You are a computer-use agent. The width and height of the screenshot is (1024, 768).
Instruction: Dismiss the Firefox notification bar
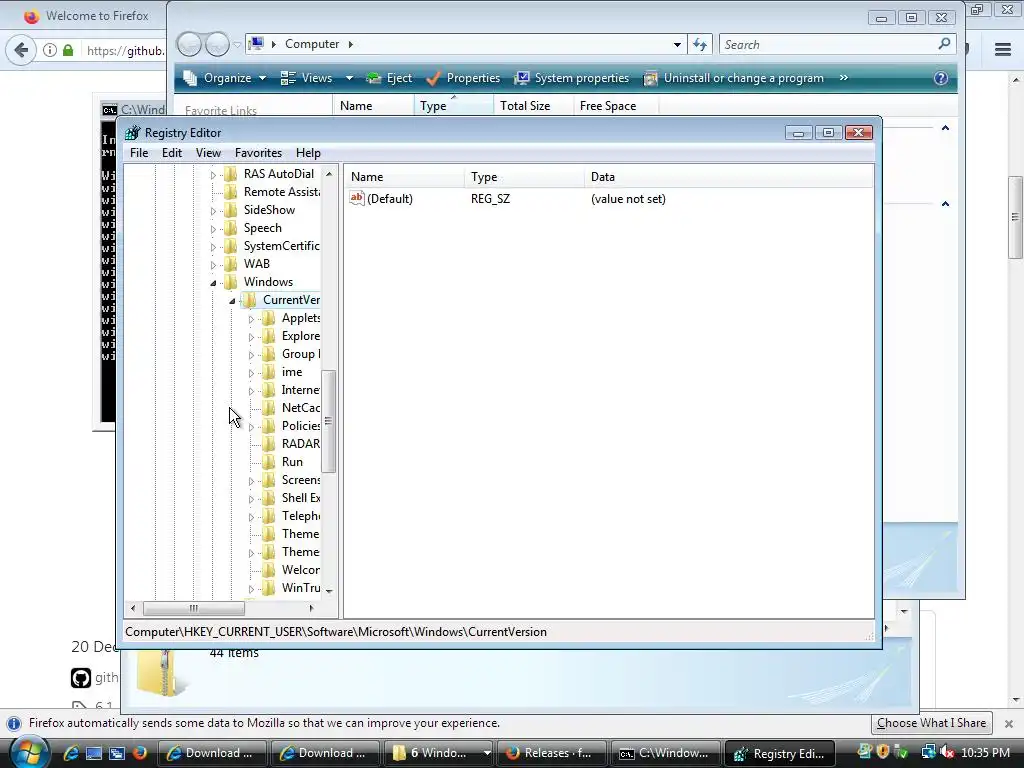click(x=1008, y=724)
